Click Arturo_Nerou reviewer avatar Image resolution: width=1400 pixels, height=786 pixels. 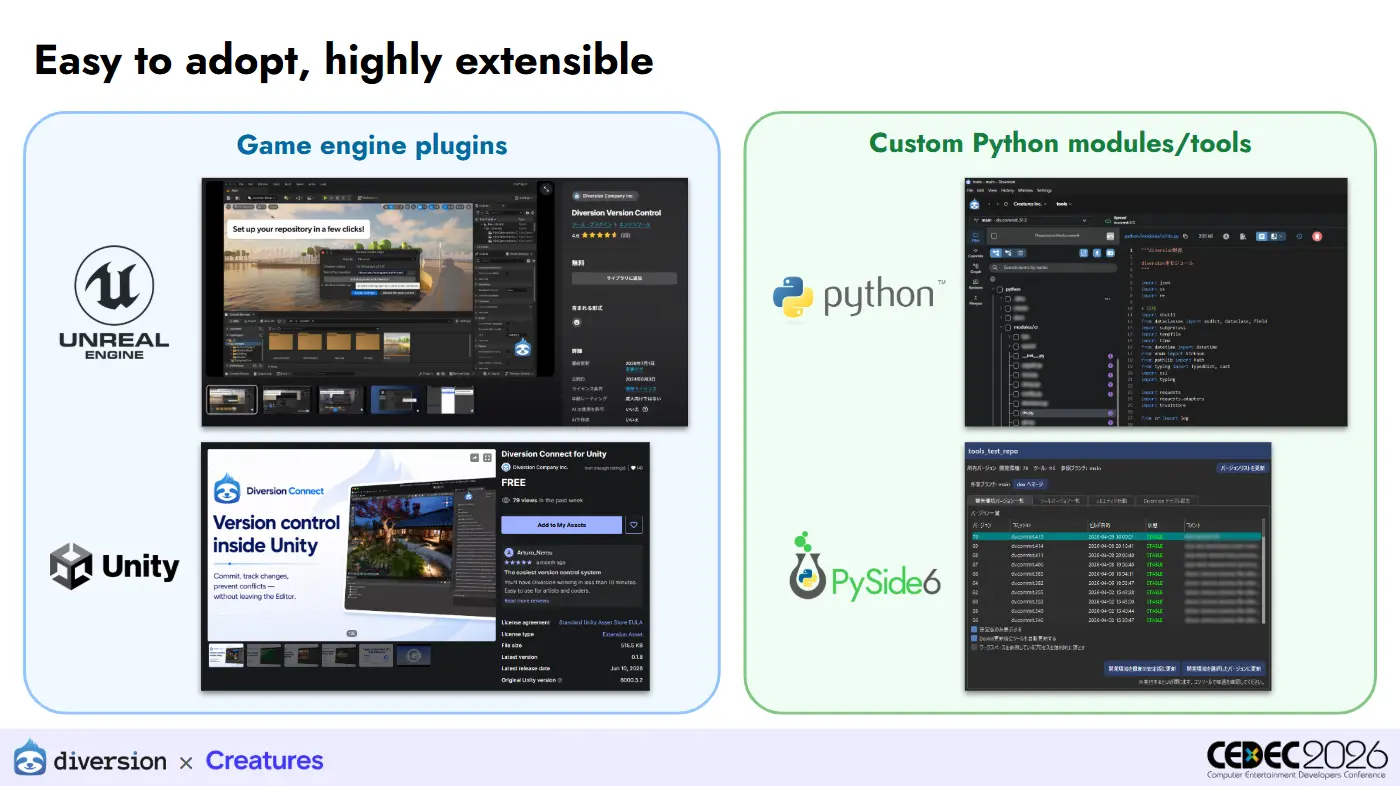pos(509,552)
